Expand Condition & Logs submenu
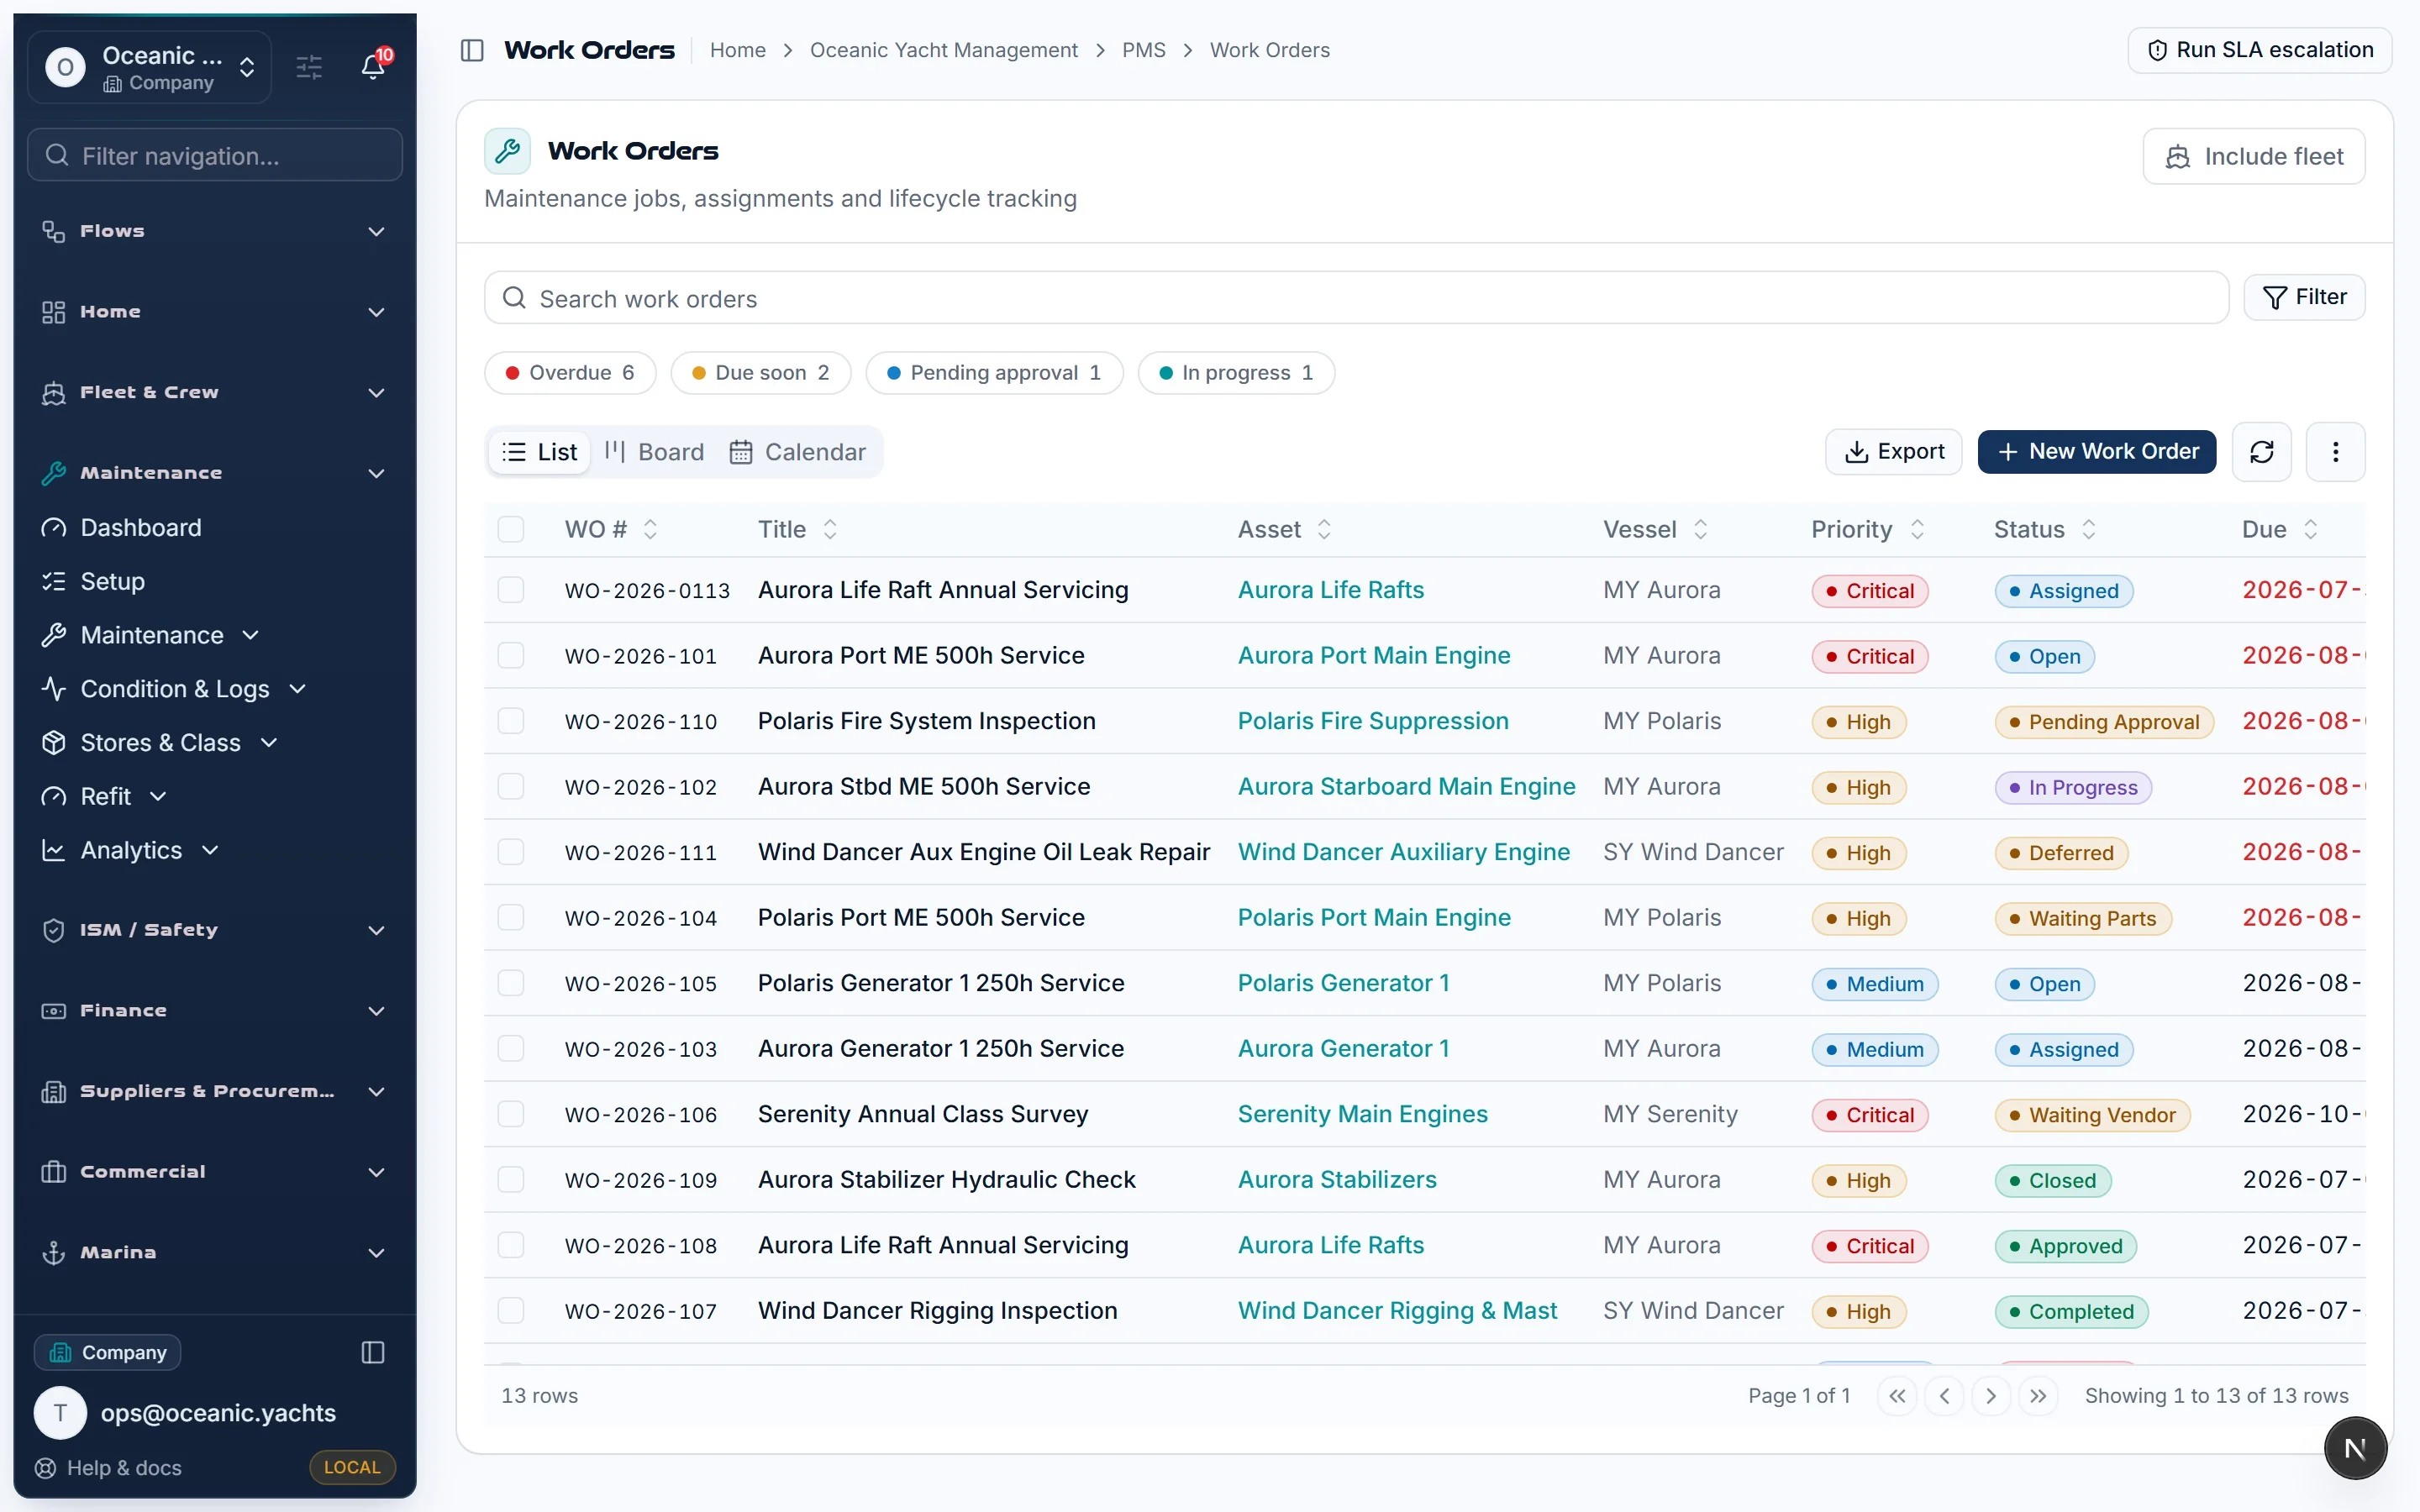The height and width of the screenshot is (1512, 2420). pyautogui.click(x=175, y=689)
